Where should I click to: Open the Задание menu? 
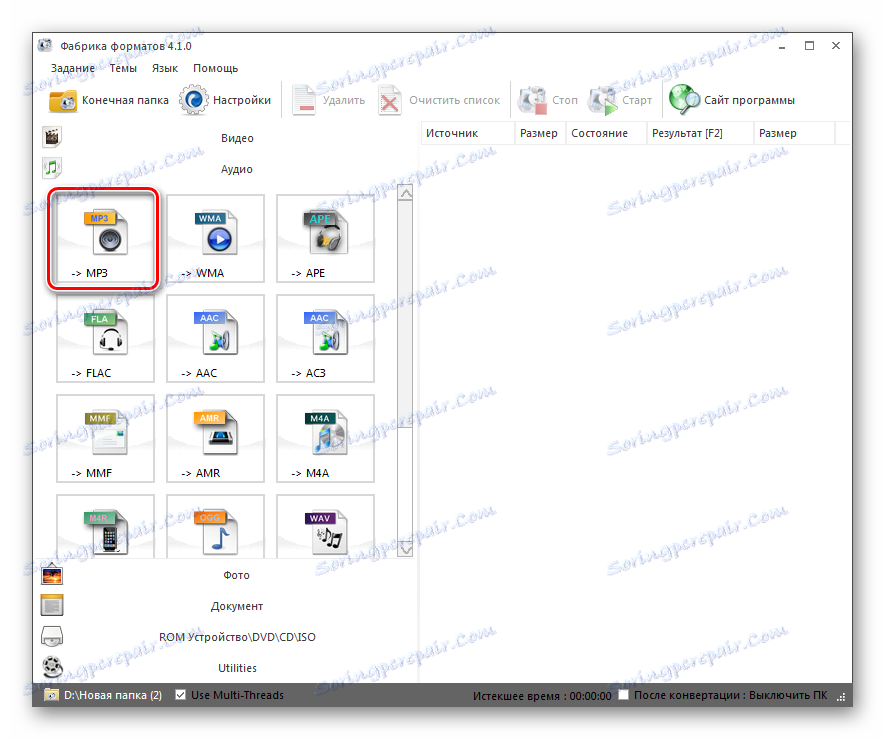pyautogui.click(x=73, y=68)
